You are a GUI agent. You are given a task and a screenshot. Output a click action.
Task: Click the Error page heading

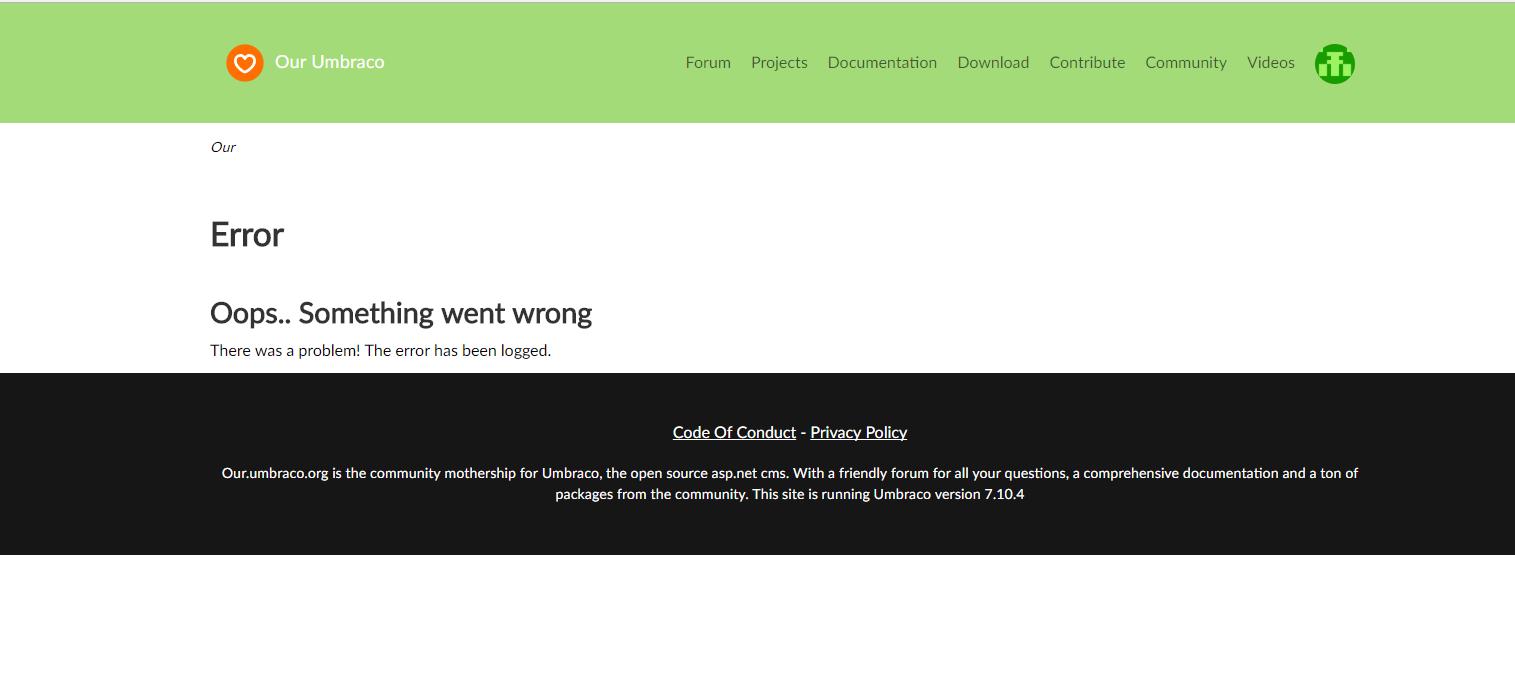pyautogui.click(x=247, y=234)
